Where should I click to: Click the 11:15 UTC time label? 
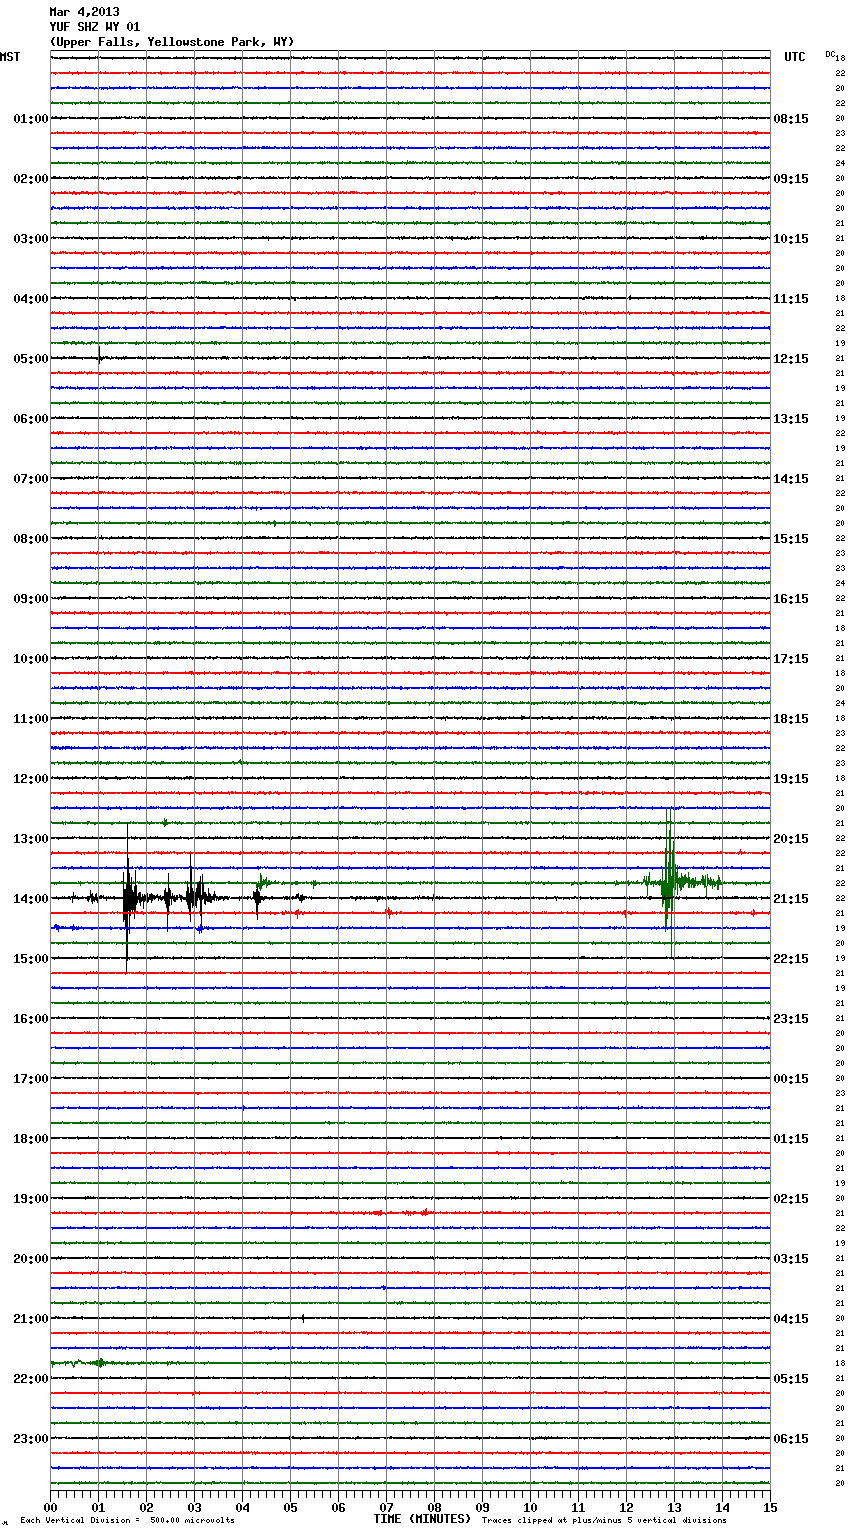pos(791,299)
